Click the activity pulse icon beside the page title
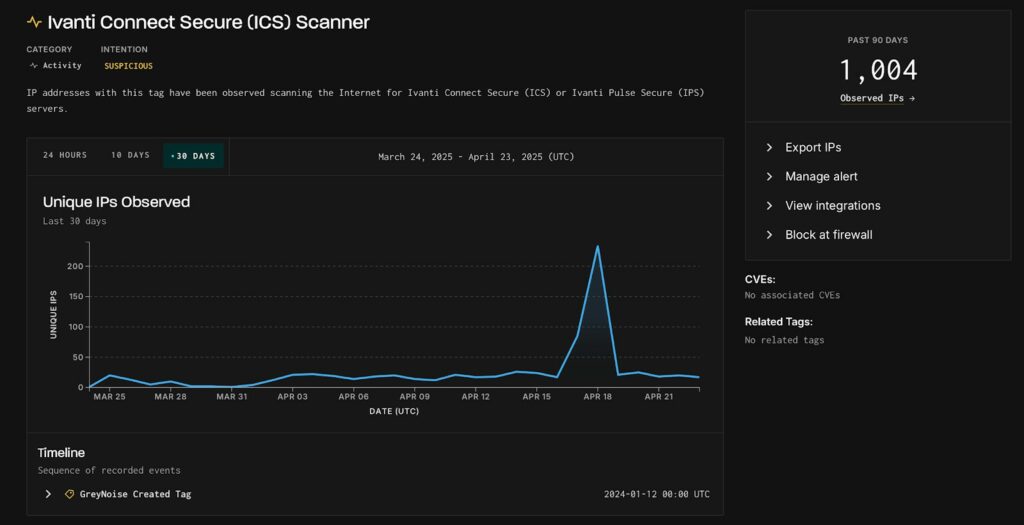Screen dimensions: 1024x525 [x=35, y=22]
